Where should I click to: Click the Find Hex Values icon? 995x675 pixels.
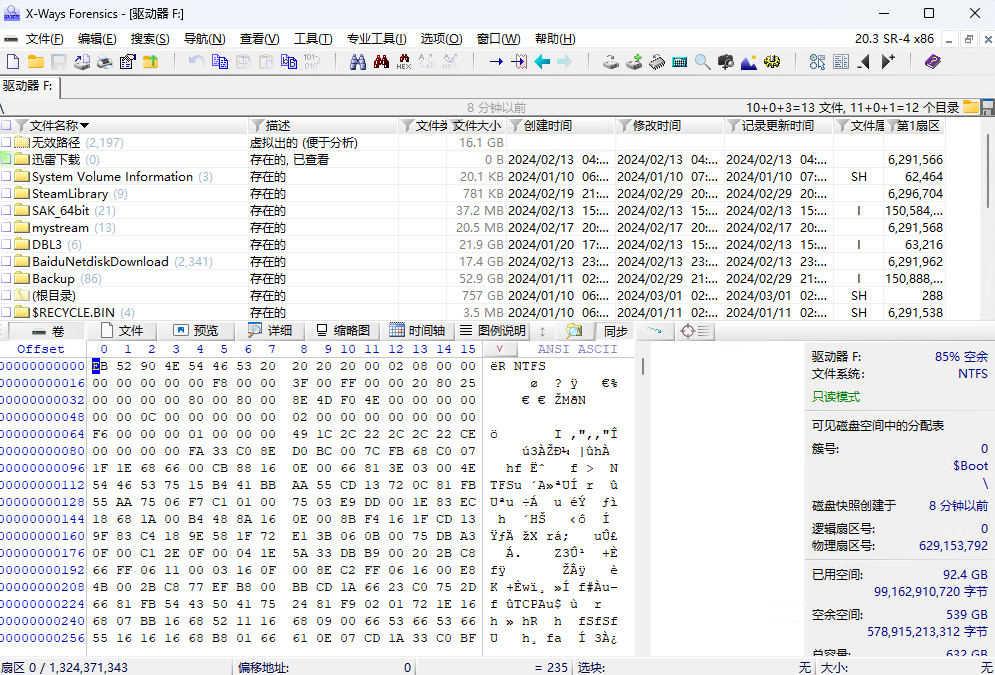tap(403, 62)
